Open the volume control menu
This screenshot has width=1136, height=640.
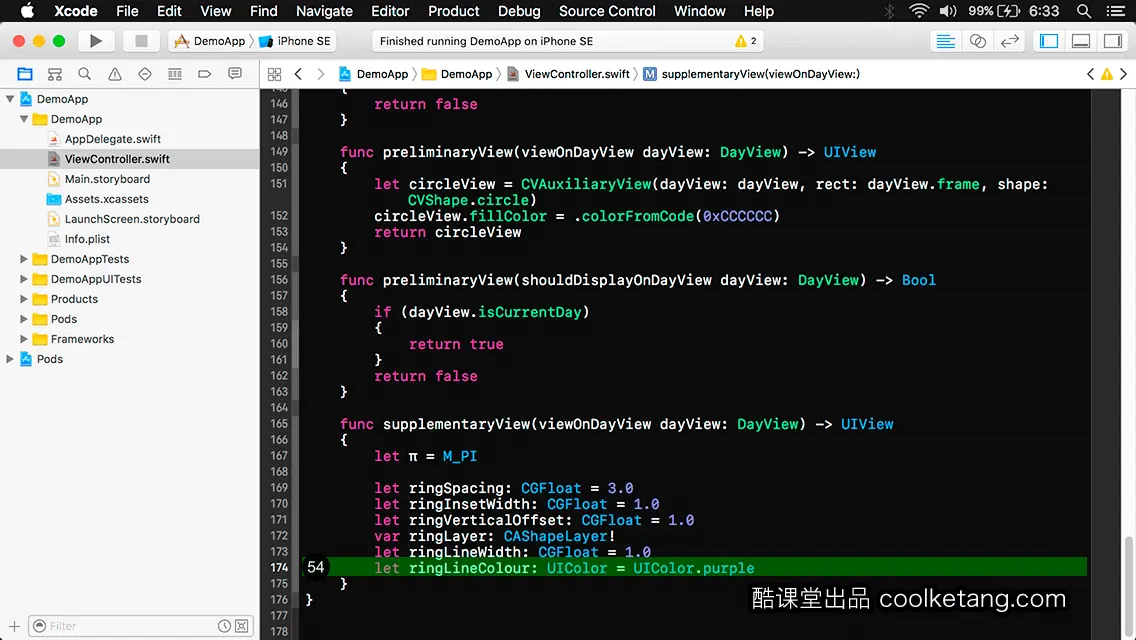click(948, 11)
